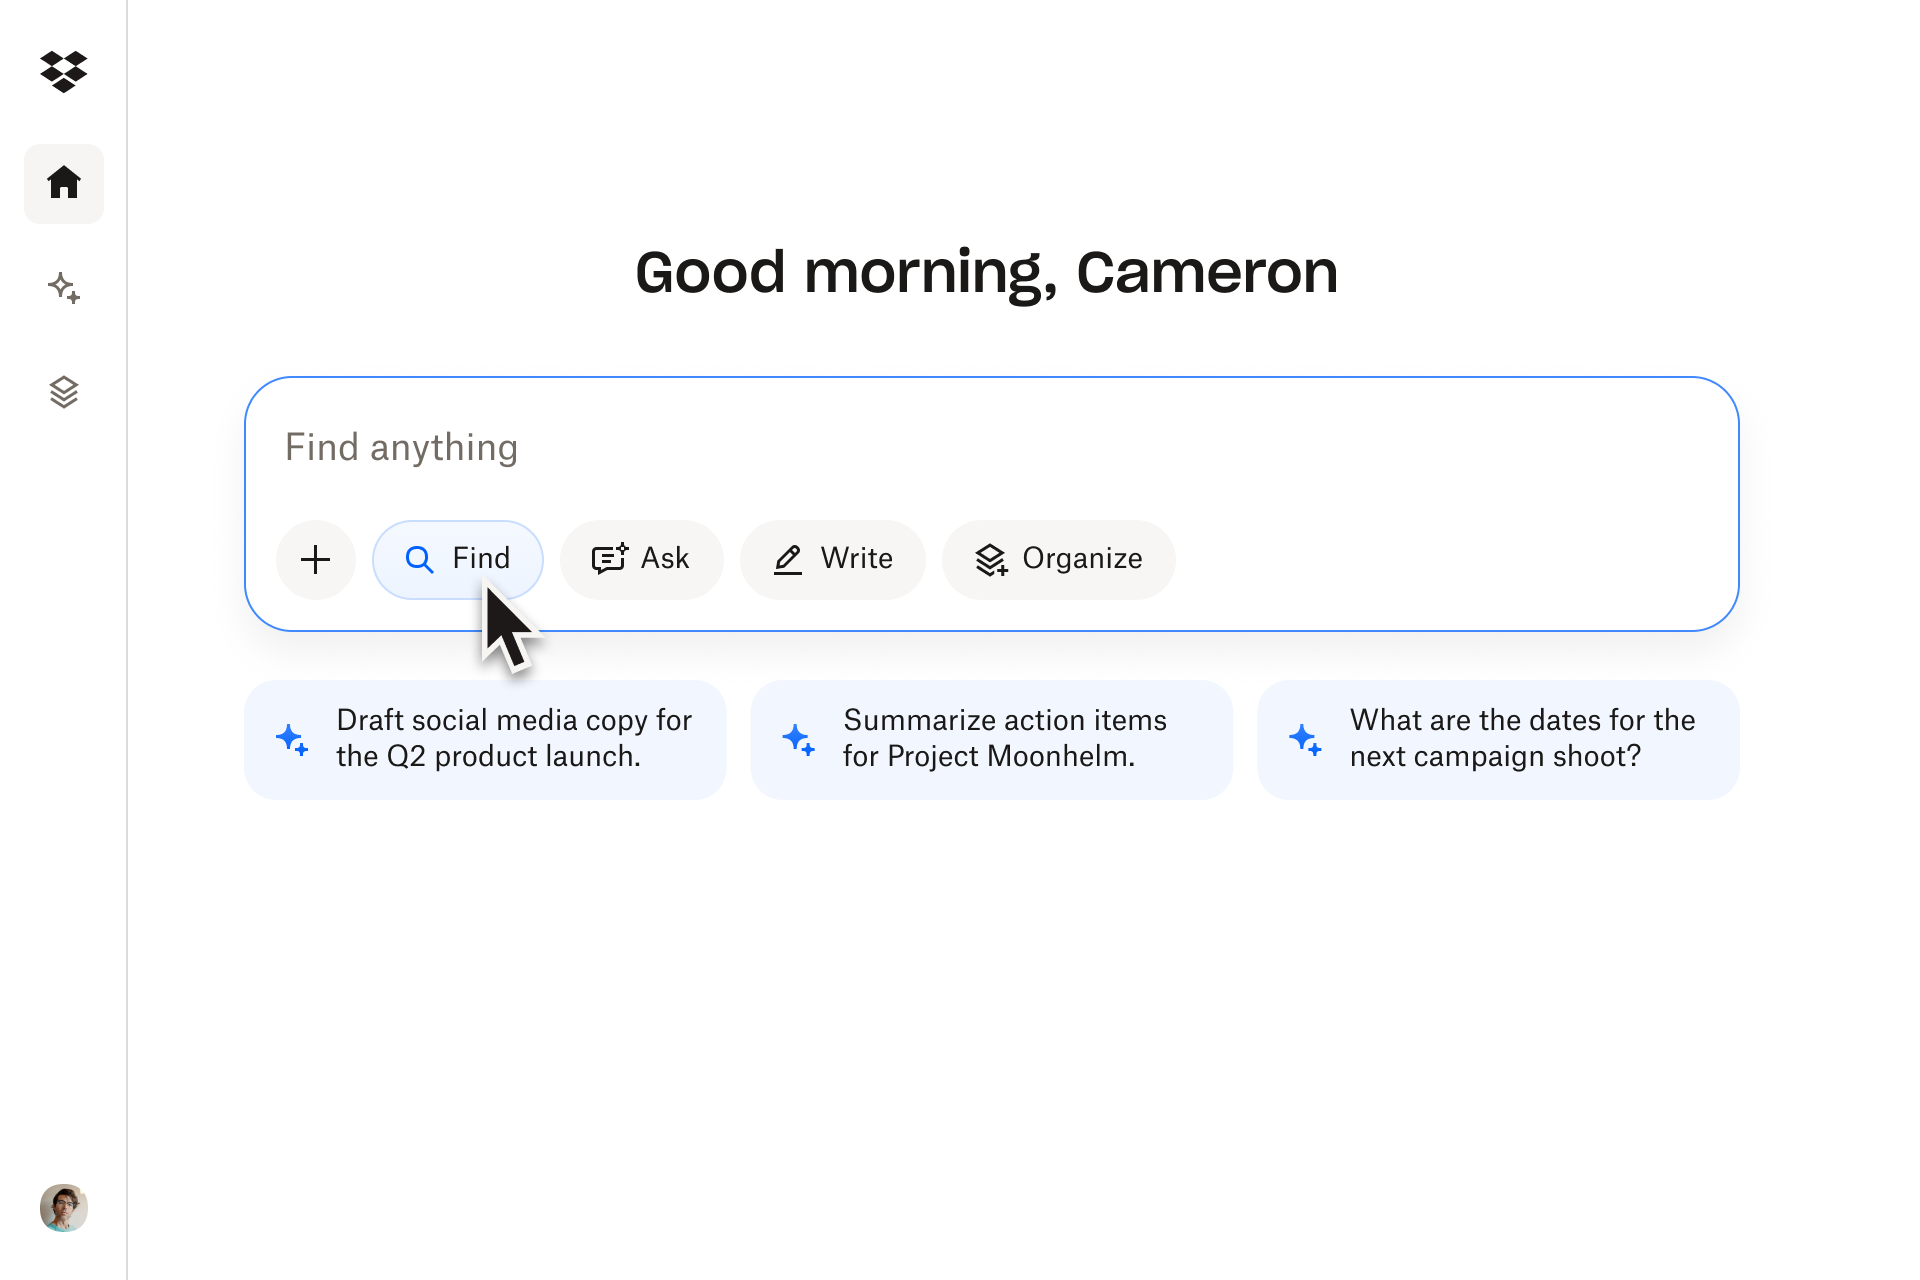The image size is (1920, 1280).
Task: Select the Home icon in the sidebar
Action: pyautogui.click(x=63, y=183)
